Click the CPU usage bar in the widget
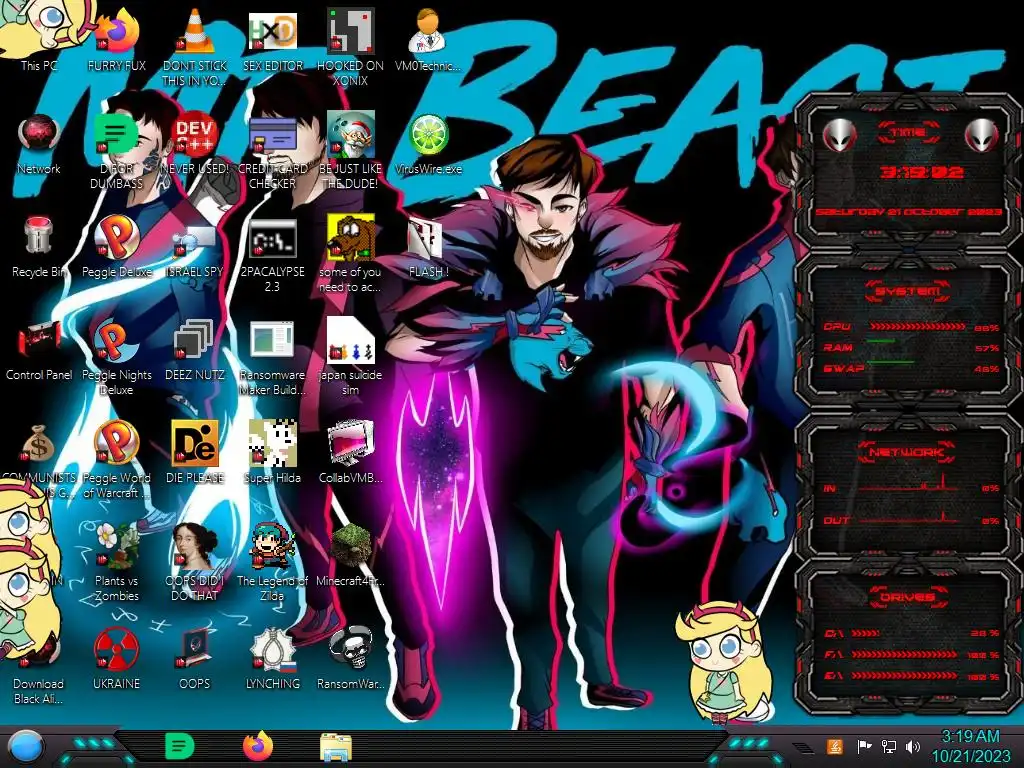This screenshot has width=1024, height=768. 918,326
